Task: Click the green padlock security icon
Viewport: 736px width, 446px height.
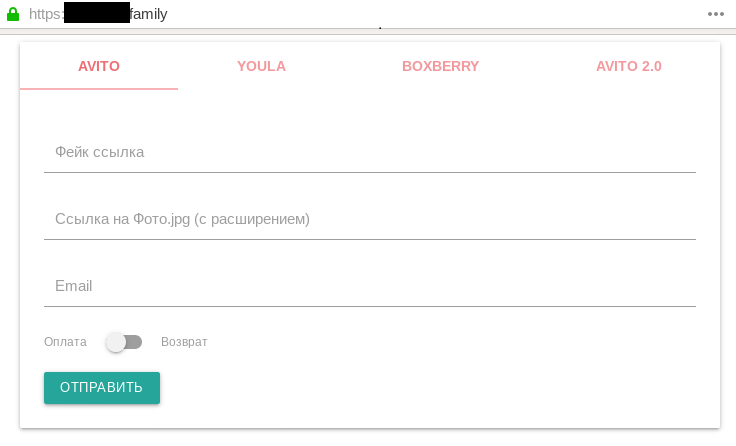Action: coord(13,14)
